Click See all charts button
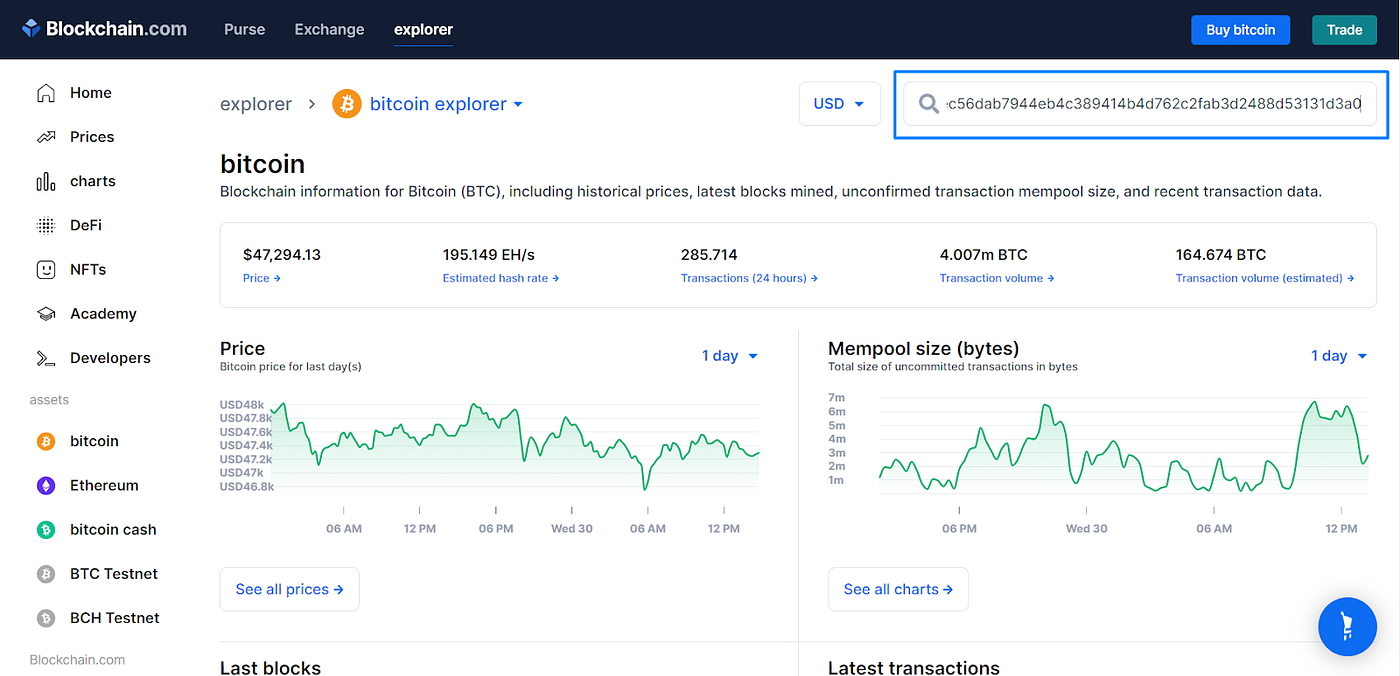This screenshot has width=1400, height=676. 898,589
